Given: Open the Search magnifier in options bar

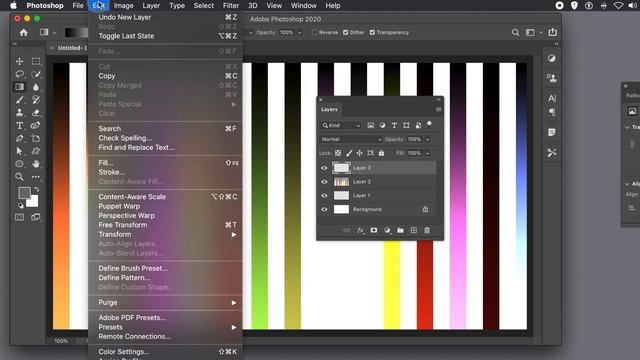Looking at the screenshot, I should [x=516, y=32].
